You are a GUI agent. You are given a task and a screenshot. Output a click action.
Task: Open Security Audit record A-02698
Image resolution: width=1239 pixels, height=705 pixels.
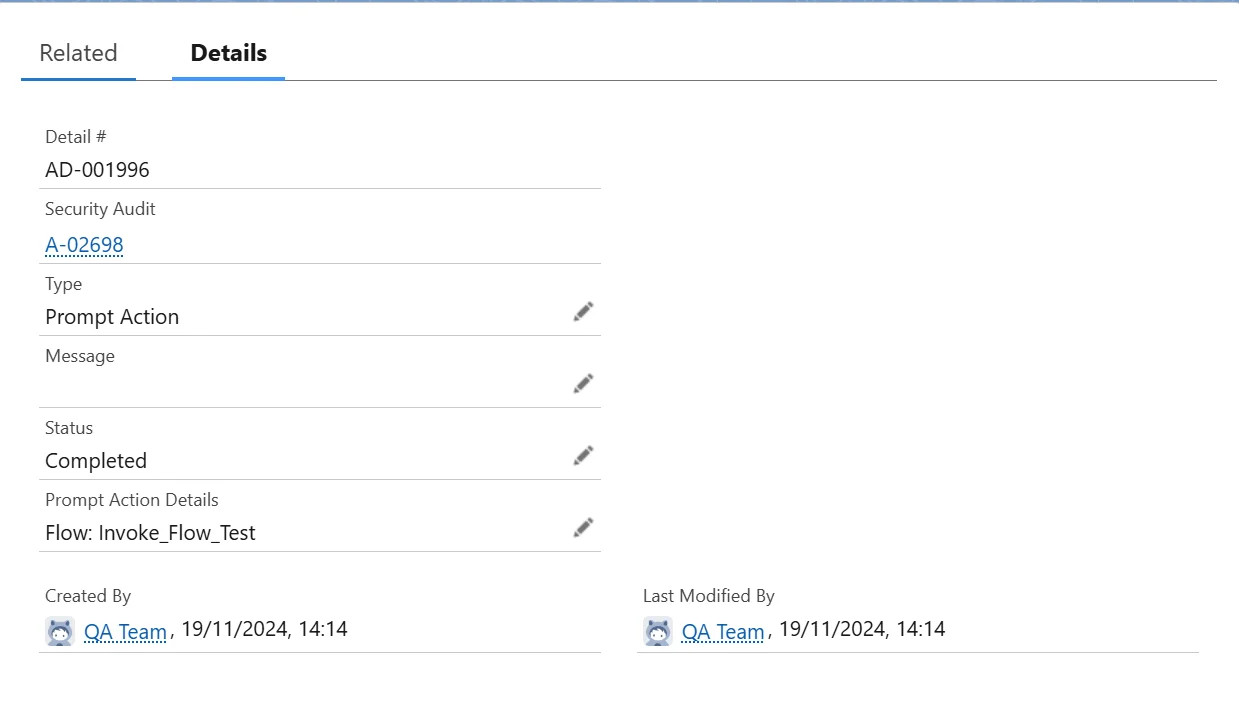click(x=84, y=245)
